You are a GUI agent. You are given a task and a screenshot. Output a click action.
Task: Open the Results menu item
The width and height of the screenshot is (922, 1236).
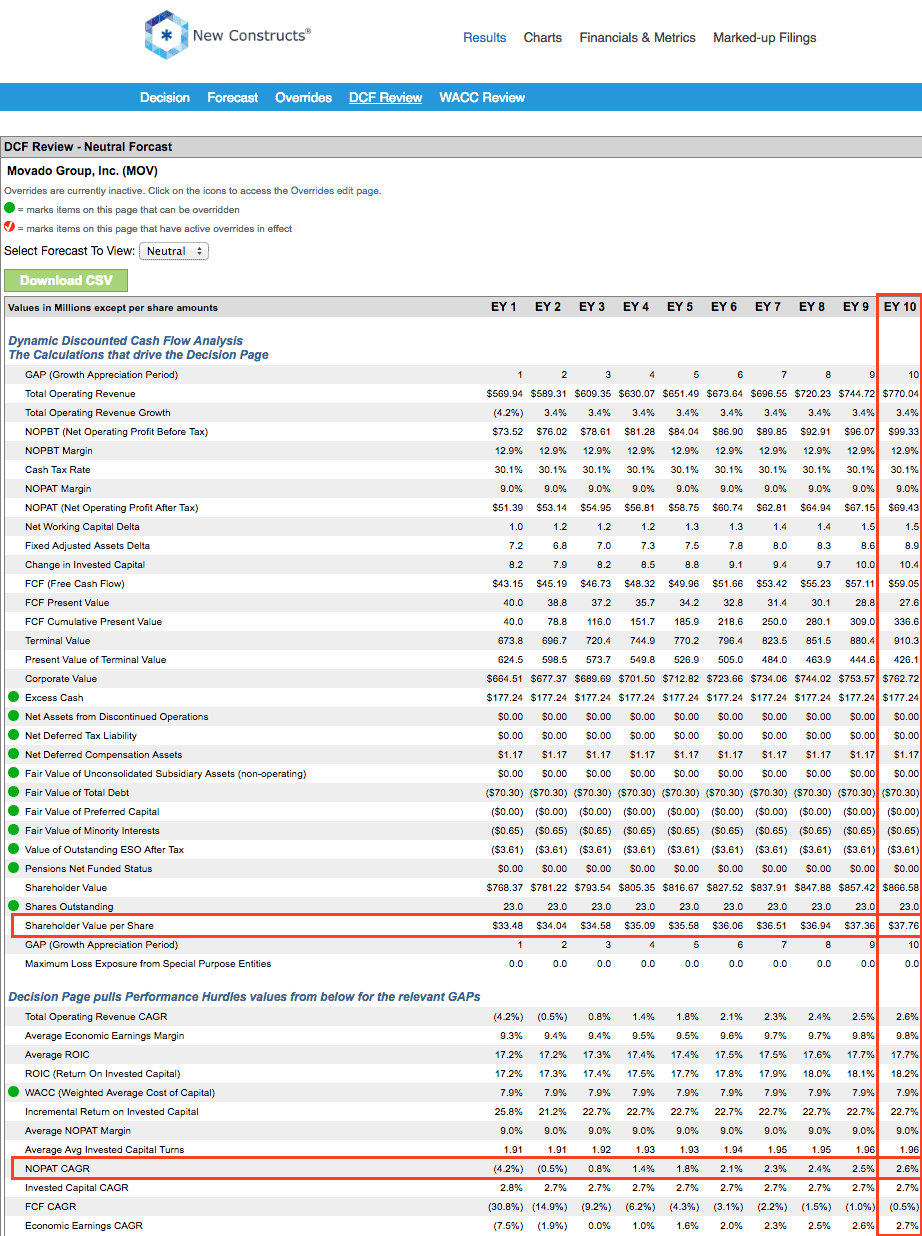485,37
